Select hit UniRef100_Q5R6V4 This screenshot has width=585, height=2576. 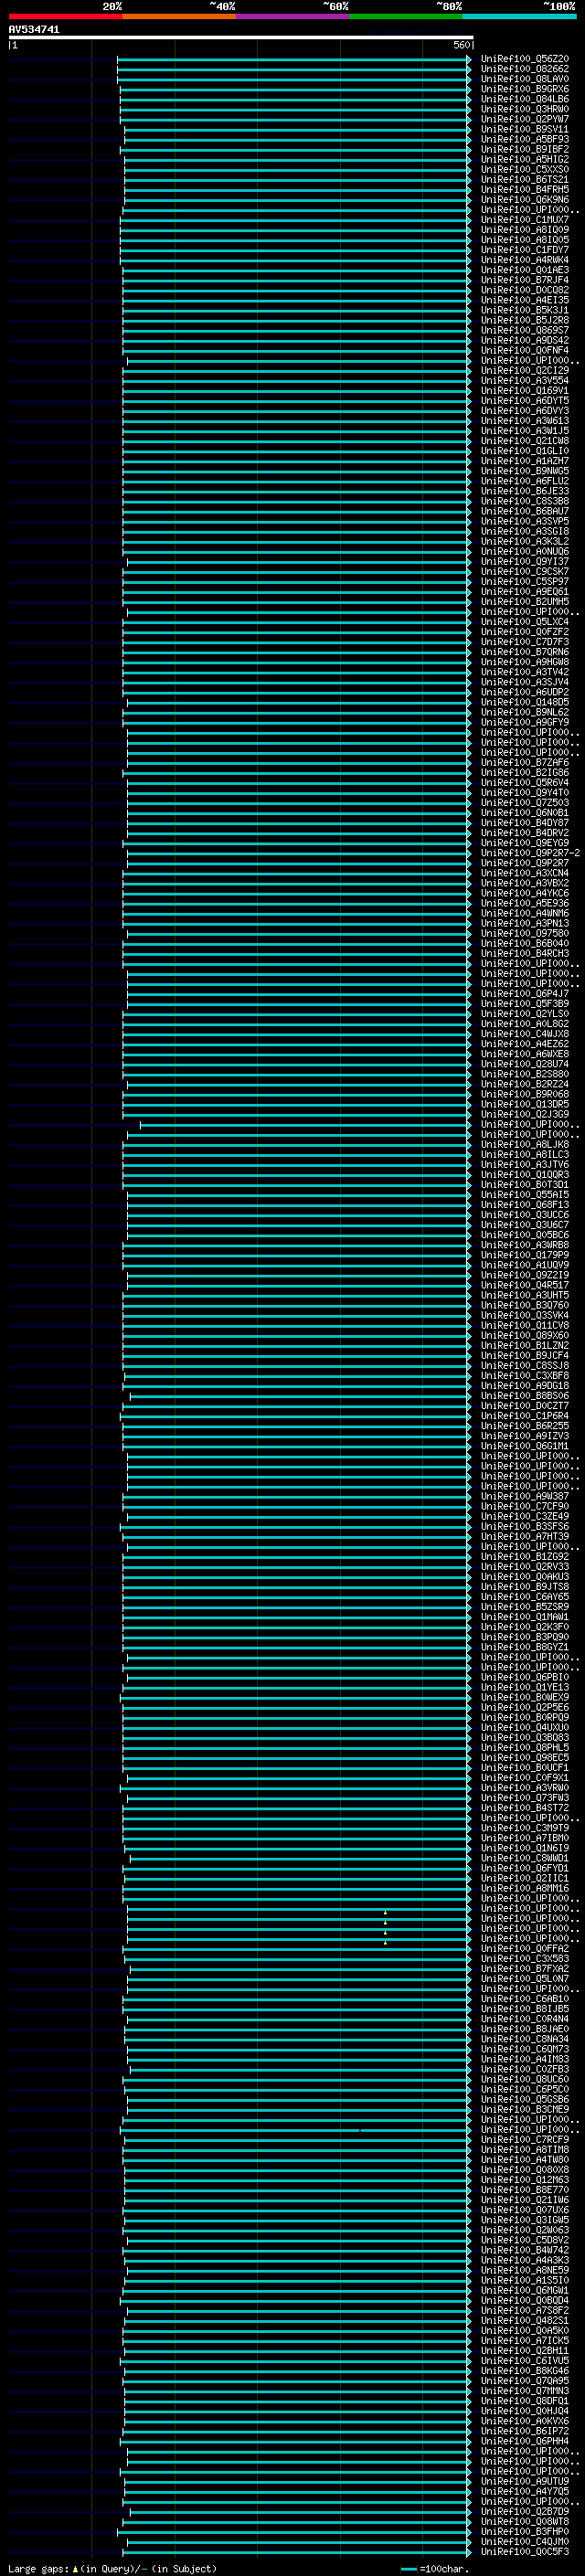click(525, 782)
